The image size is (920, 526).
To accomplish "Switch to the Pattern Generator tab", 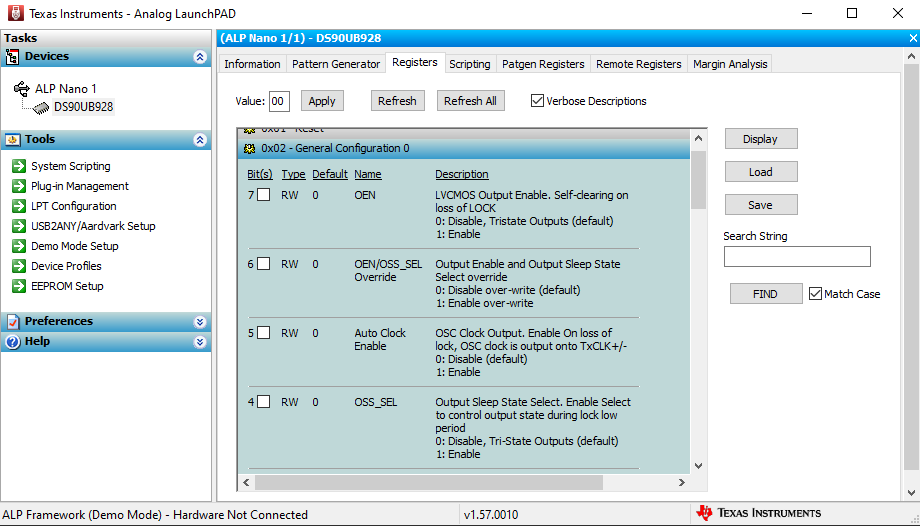I will 336,64.
